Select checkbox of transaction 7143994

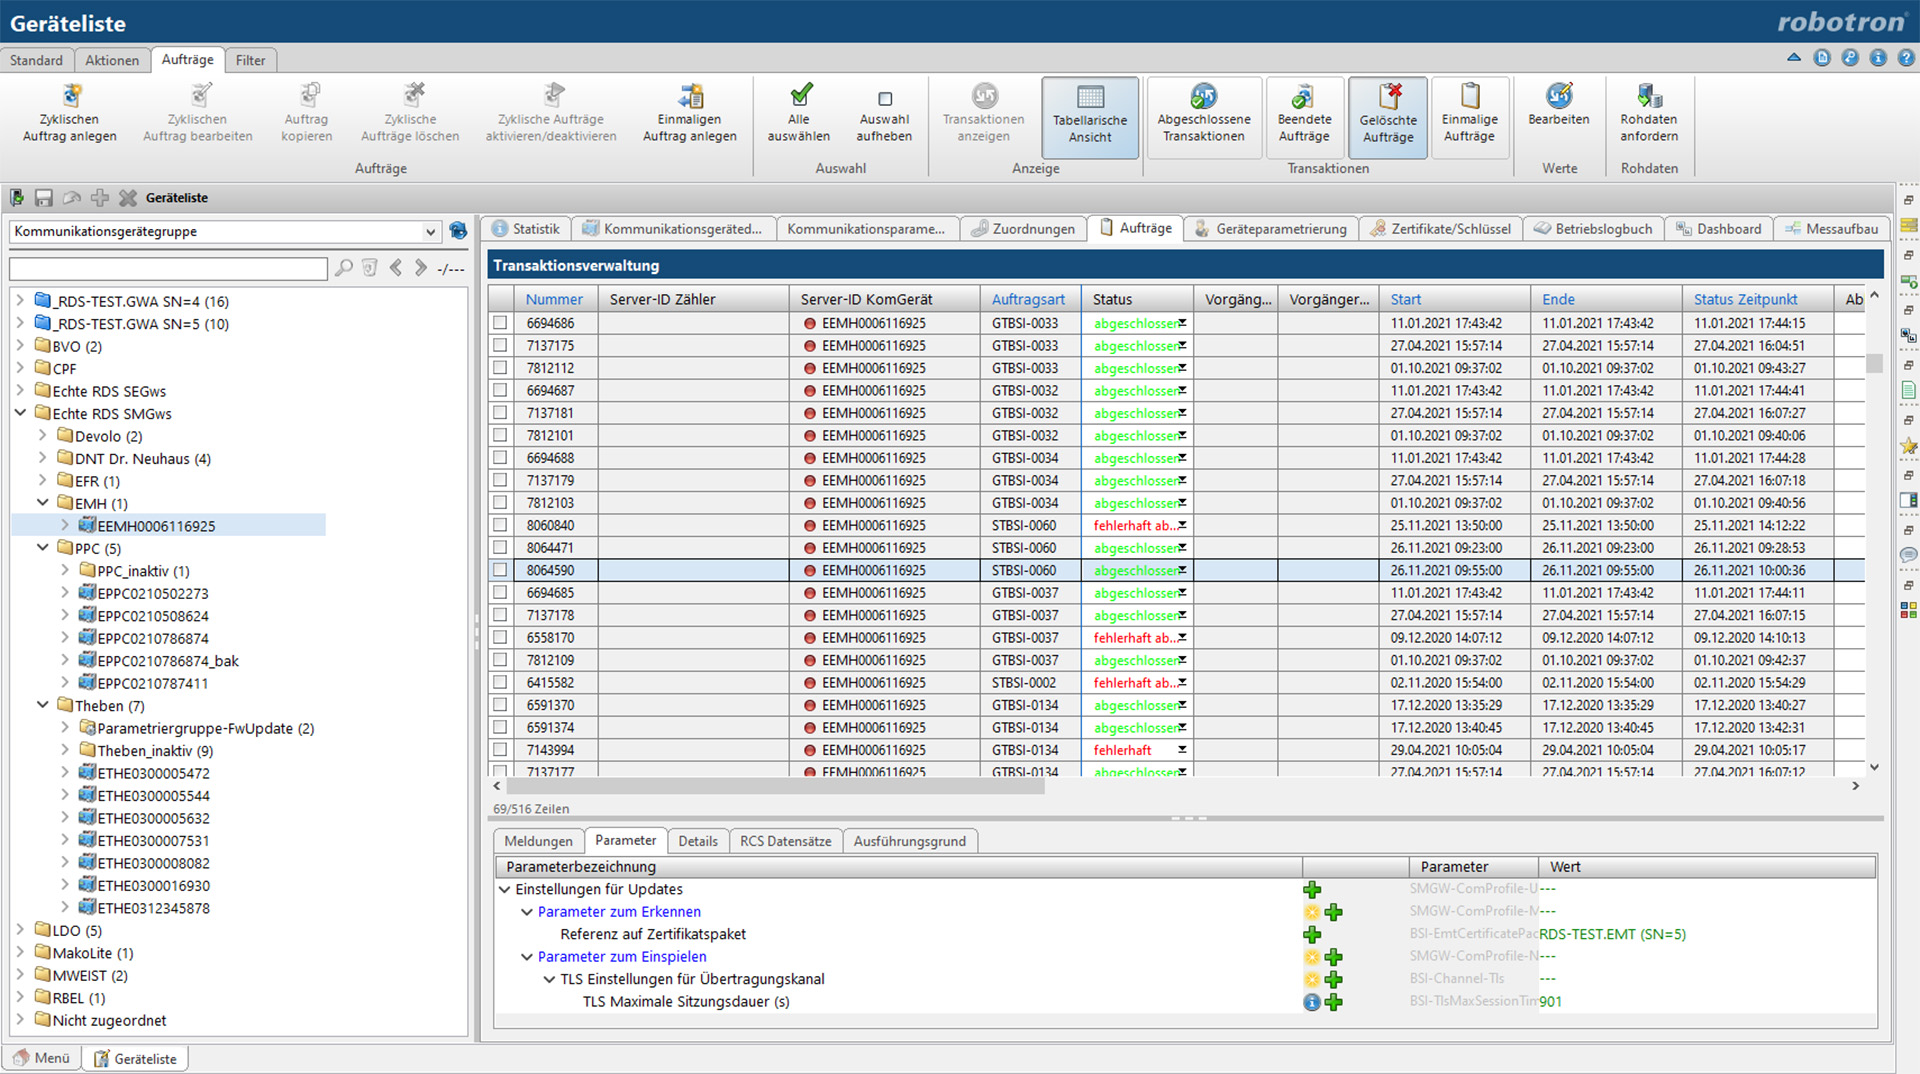[x=500, y=750]
